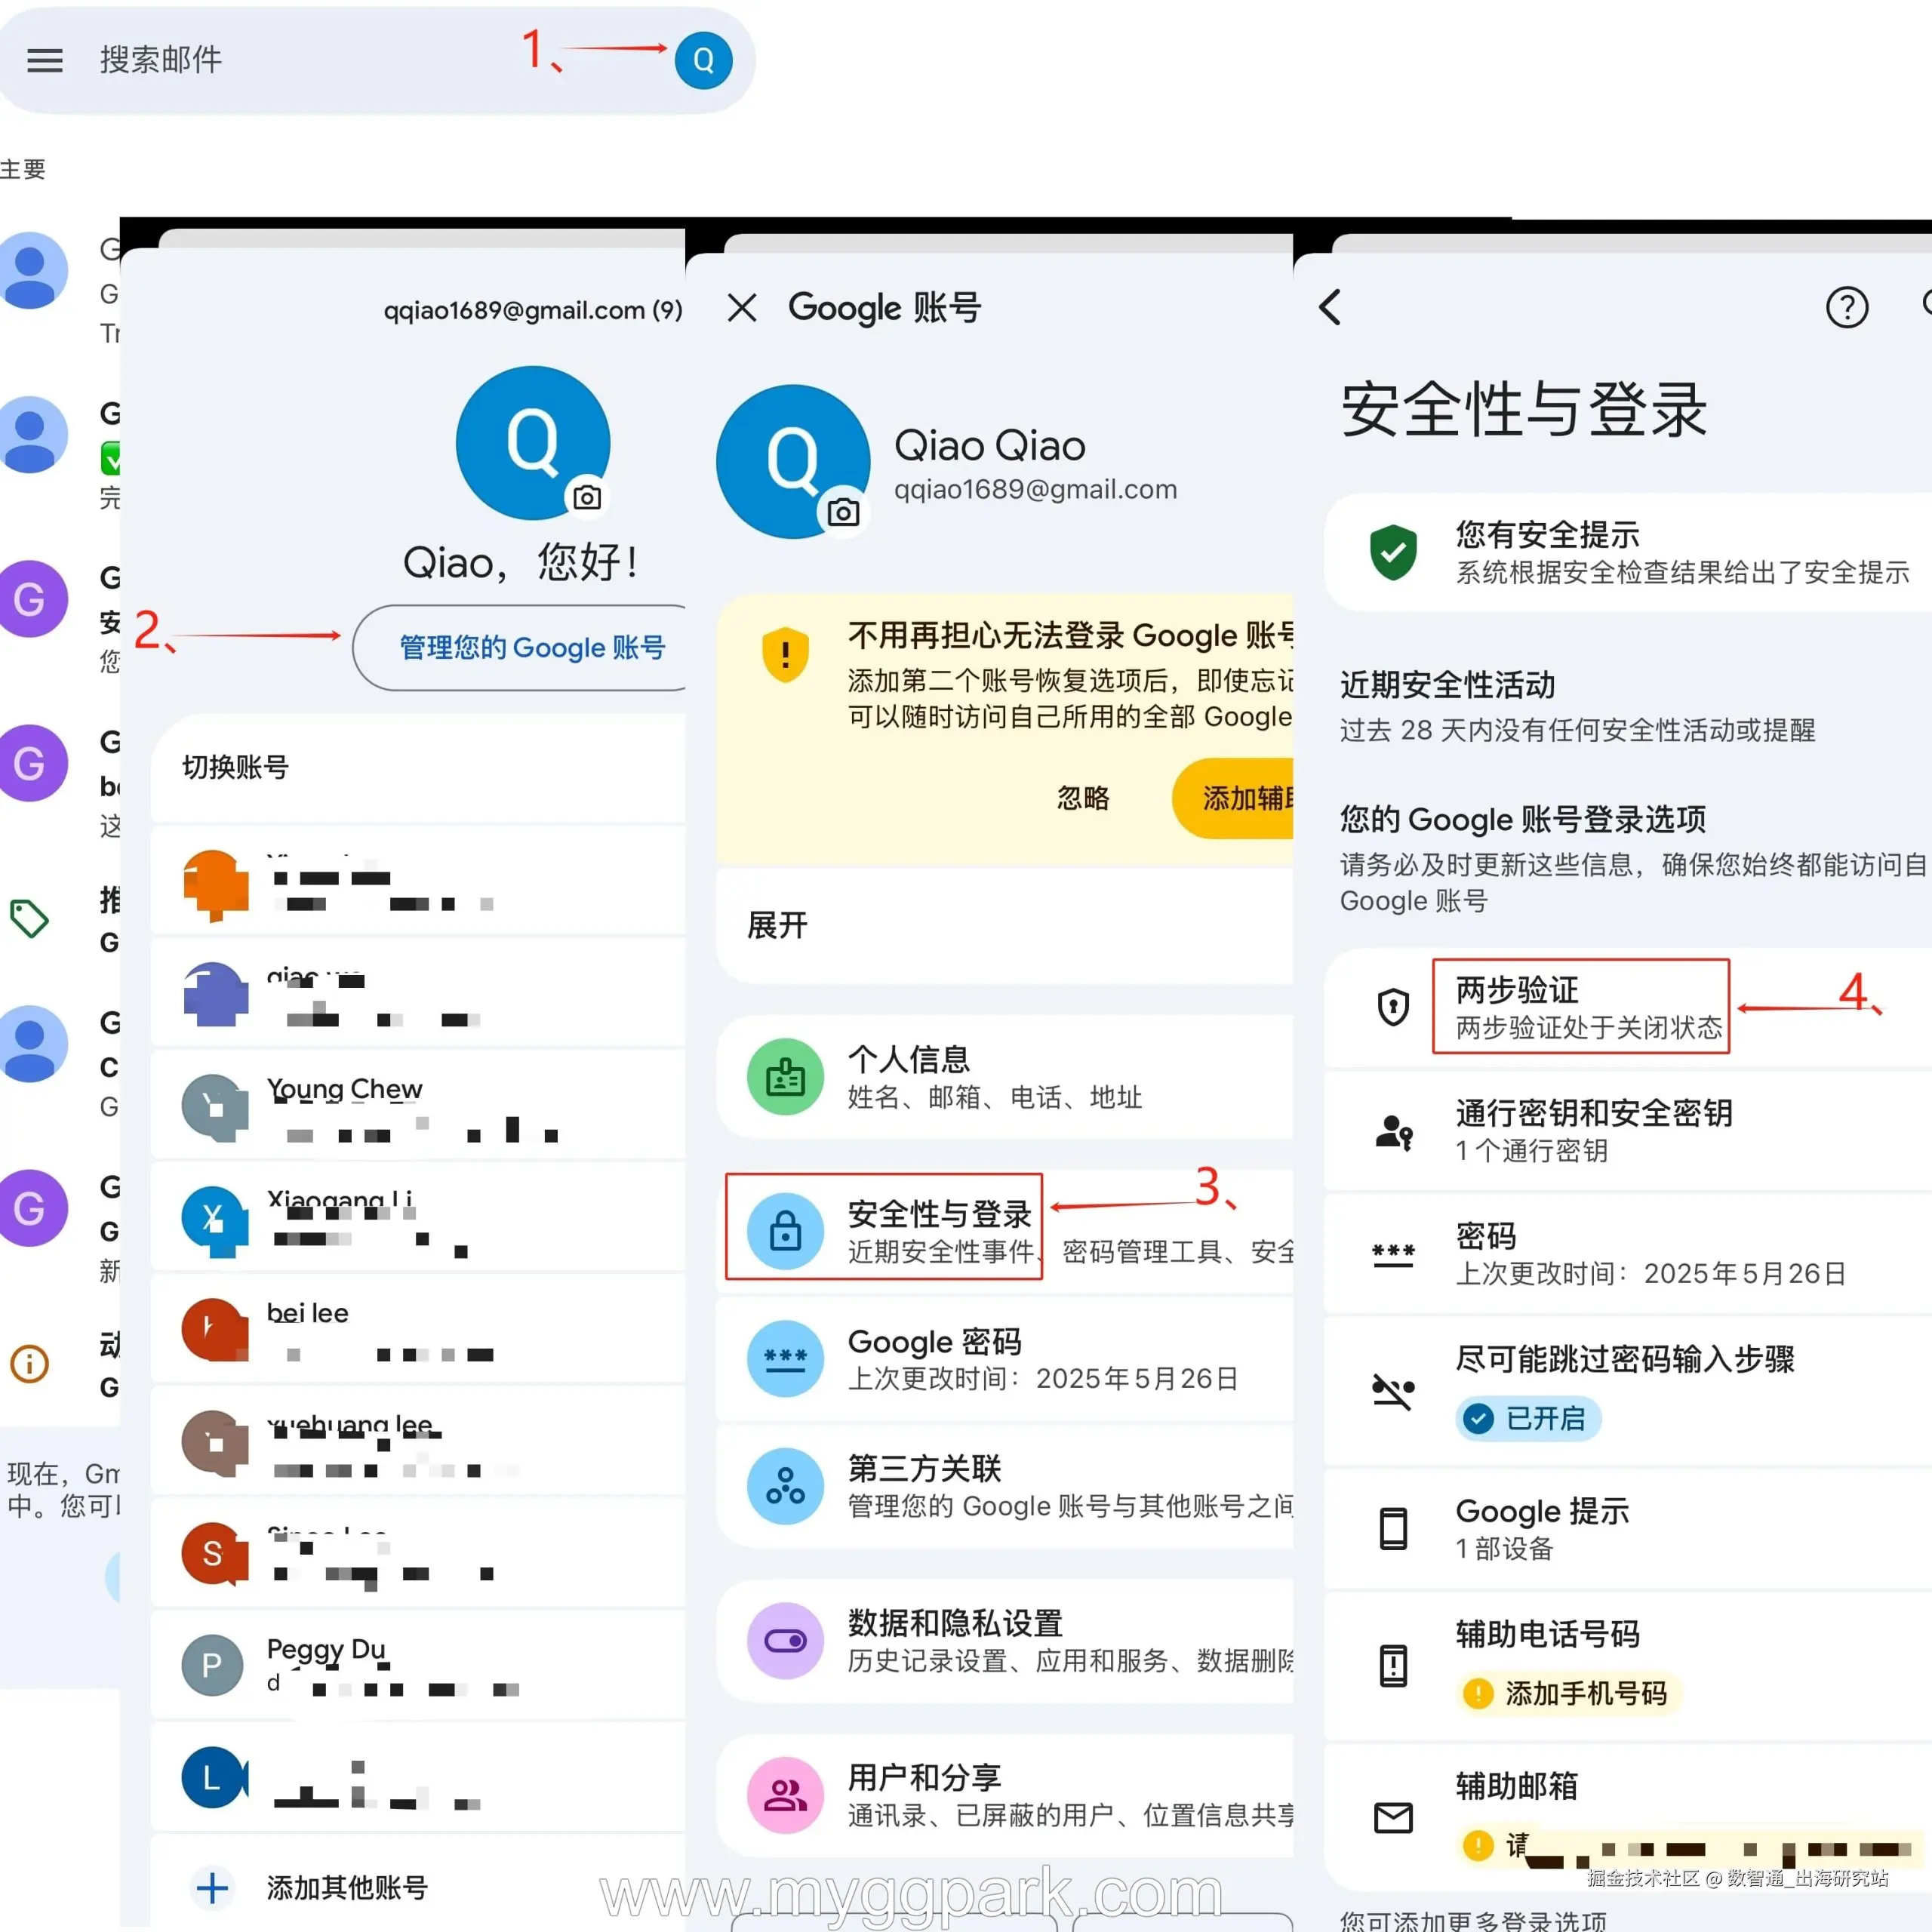Tap the 辅助邮箱 envelope icon
The height and width of the screenshot is (1932, 1932).
[1393, 1817]
